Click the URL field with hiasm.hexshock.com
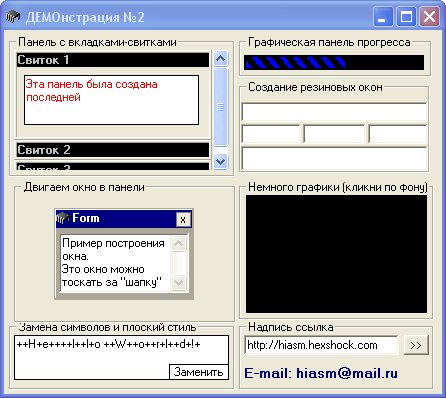446x398 pixels. pos(321,345)
